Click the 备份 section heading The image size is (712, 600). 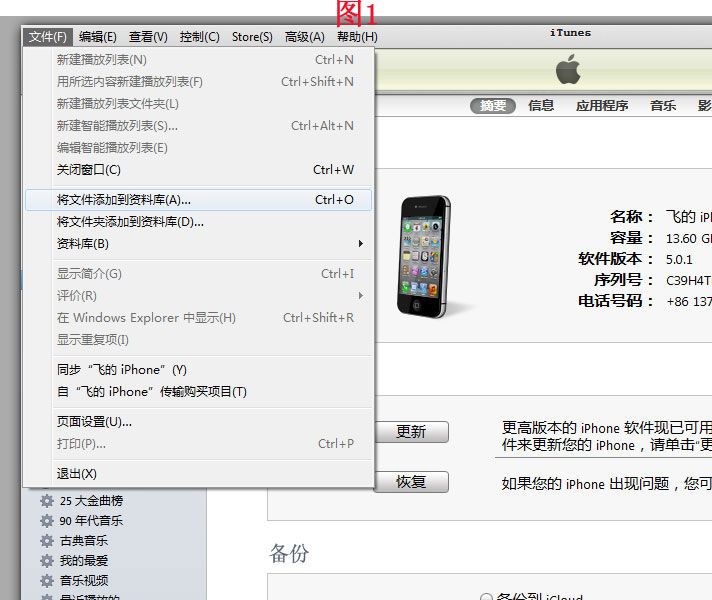point(289,554)
